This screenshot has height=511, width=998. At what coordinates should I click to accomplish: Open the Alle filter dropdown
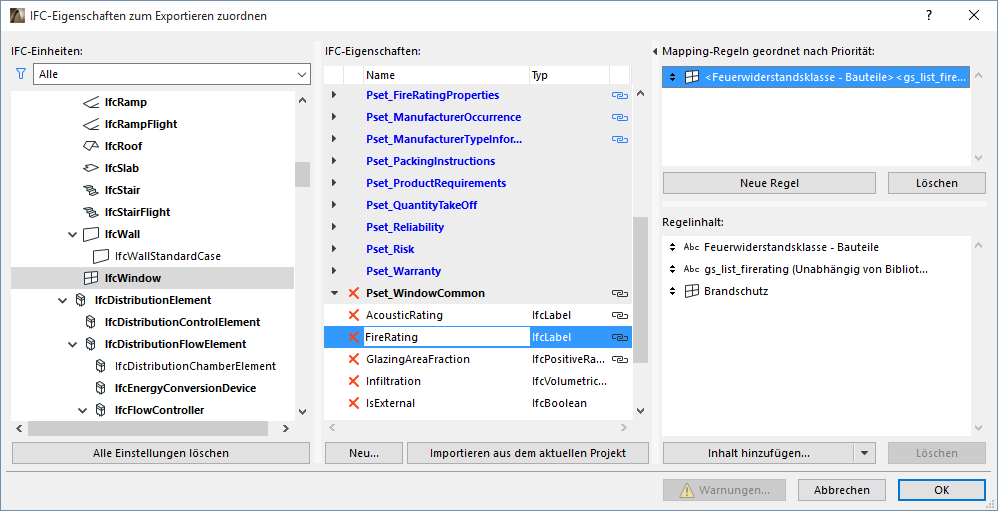pos(171,74)
